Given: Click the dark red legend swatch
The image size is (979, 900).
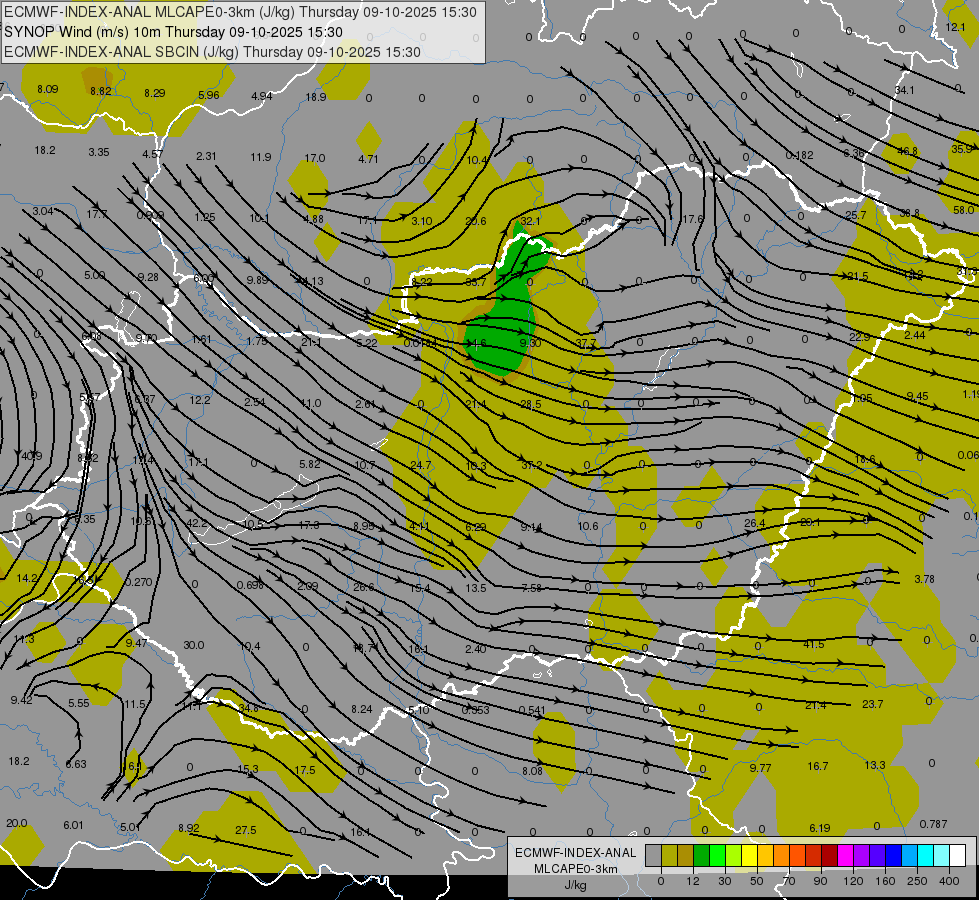Looking at the screenshot, I should [830, 856].
